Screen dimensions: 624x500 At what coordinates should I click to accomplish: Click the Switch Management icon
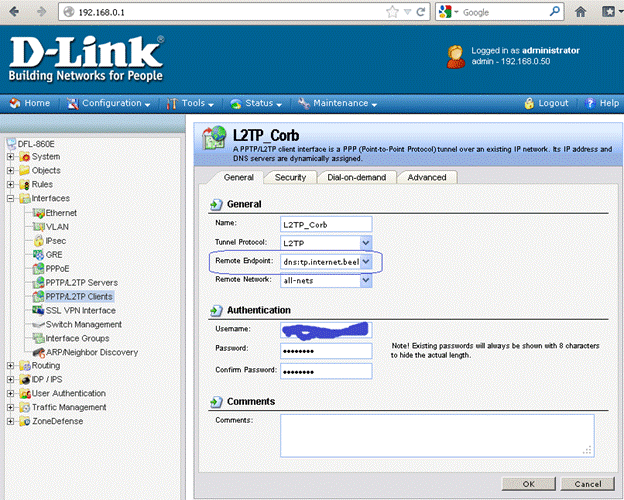coord(39,324)
